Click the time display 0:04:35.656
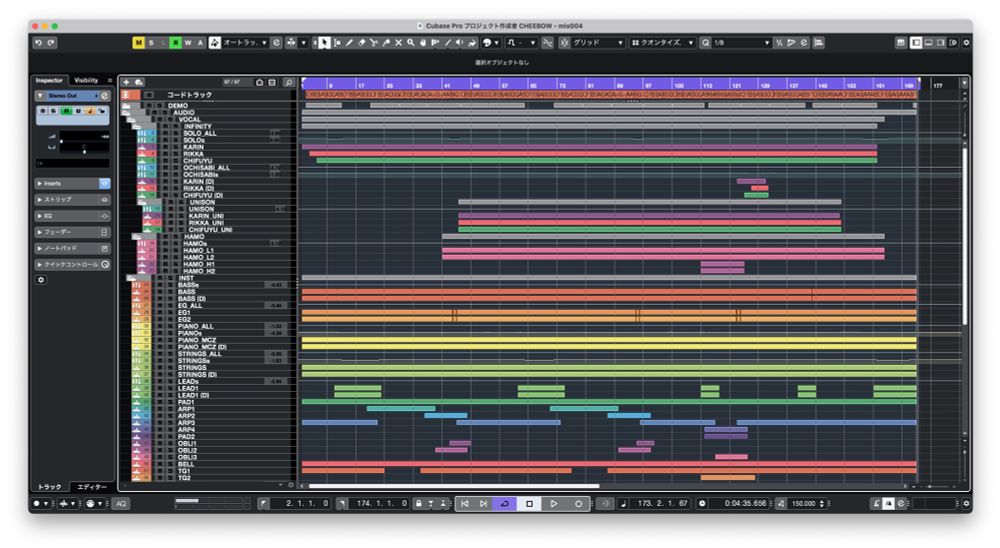The image size is (1000, 548). click(x=746, y=503)
